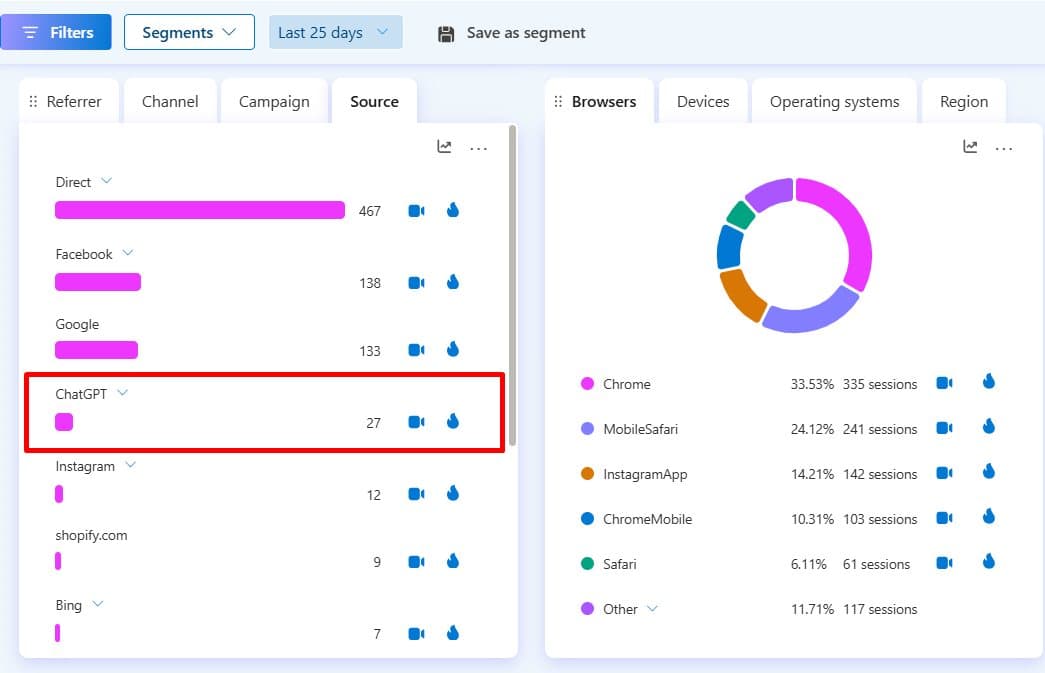This screenshot has width=1045, height=673.
Task: Expand the Direct source row
Action: tap(106, 181)
